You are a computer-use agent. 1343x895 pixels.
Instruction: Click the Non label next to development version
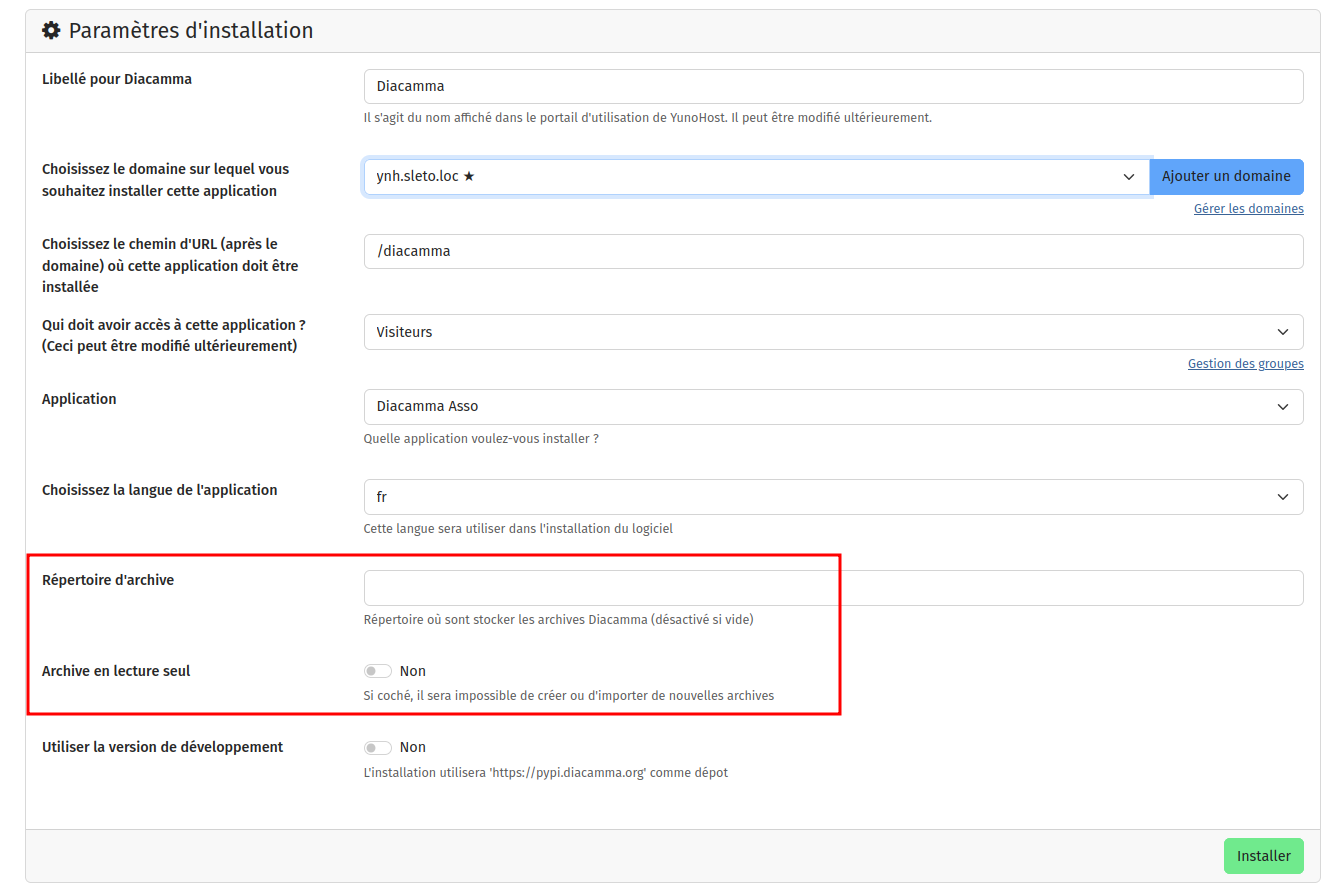(x=412, y=747)
